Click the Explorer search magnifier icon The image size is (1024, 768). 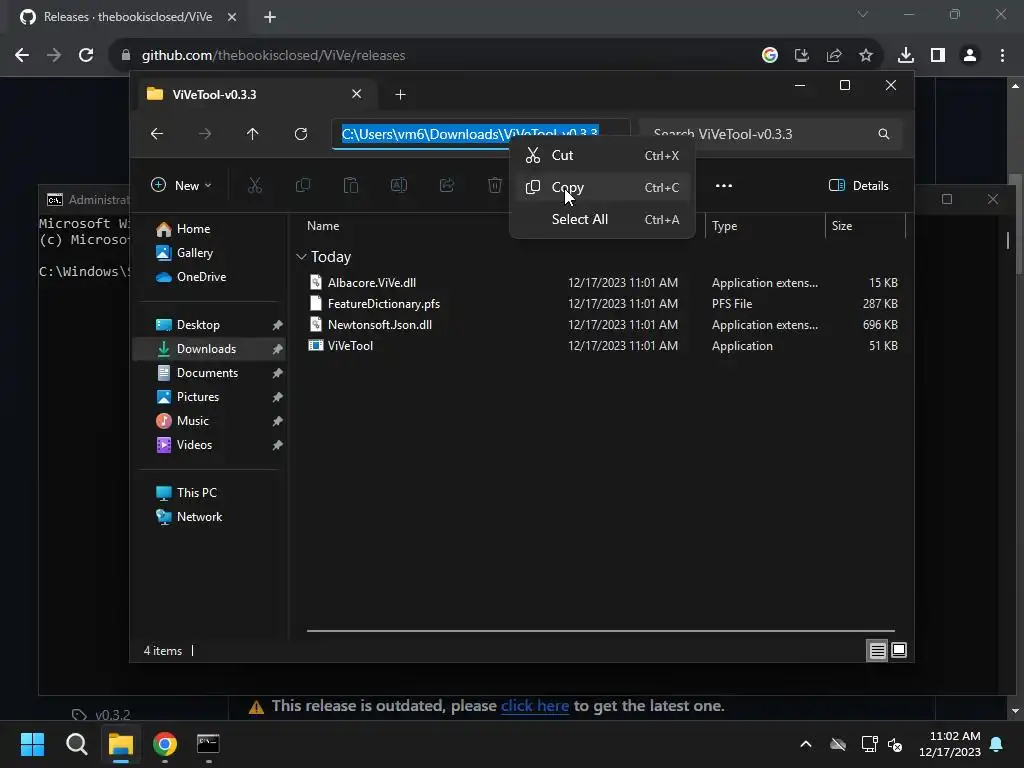coord(884,134)
